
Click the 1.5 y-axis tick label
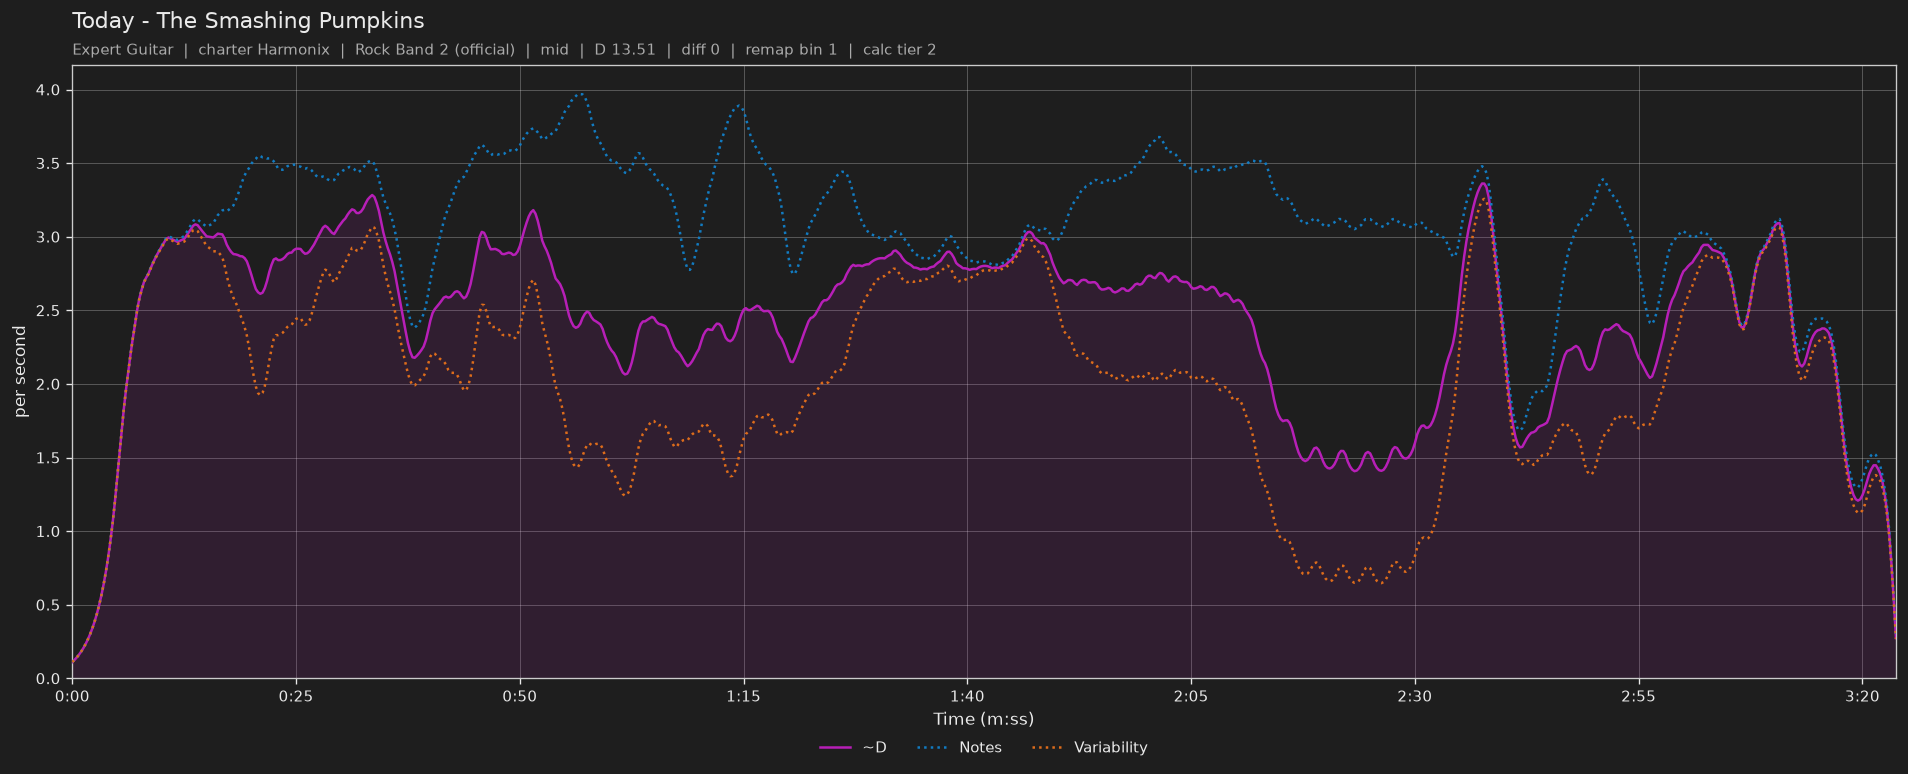(x=49, y=458)
